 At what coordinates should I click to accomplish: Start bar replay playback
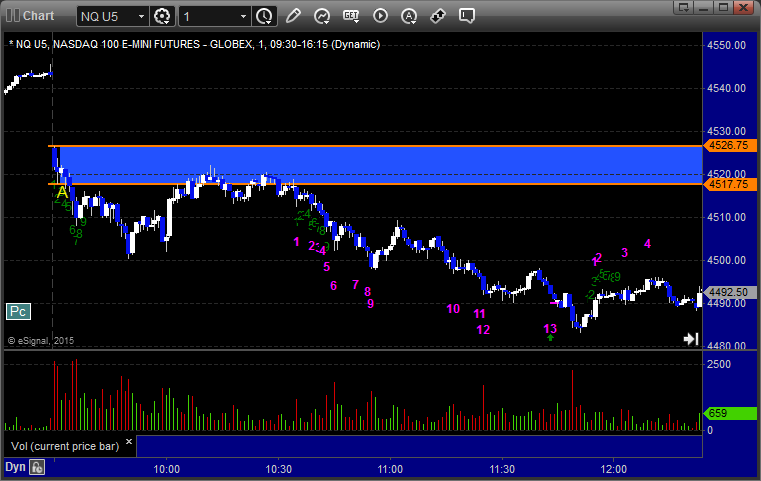tap(380, 16)
